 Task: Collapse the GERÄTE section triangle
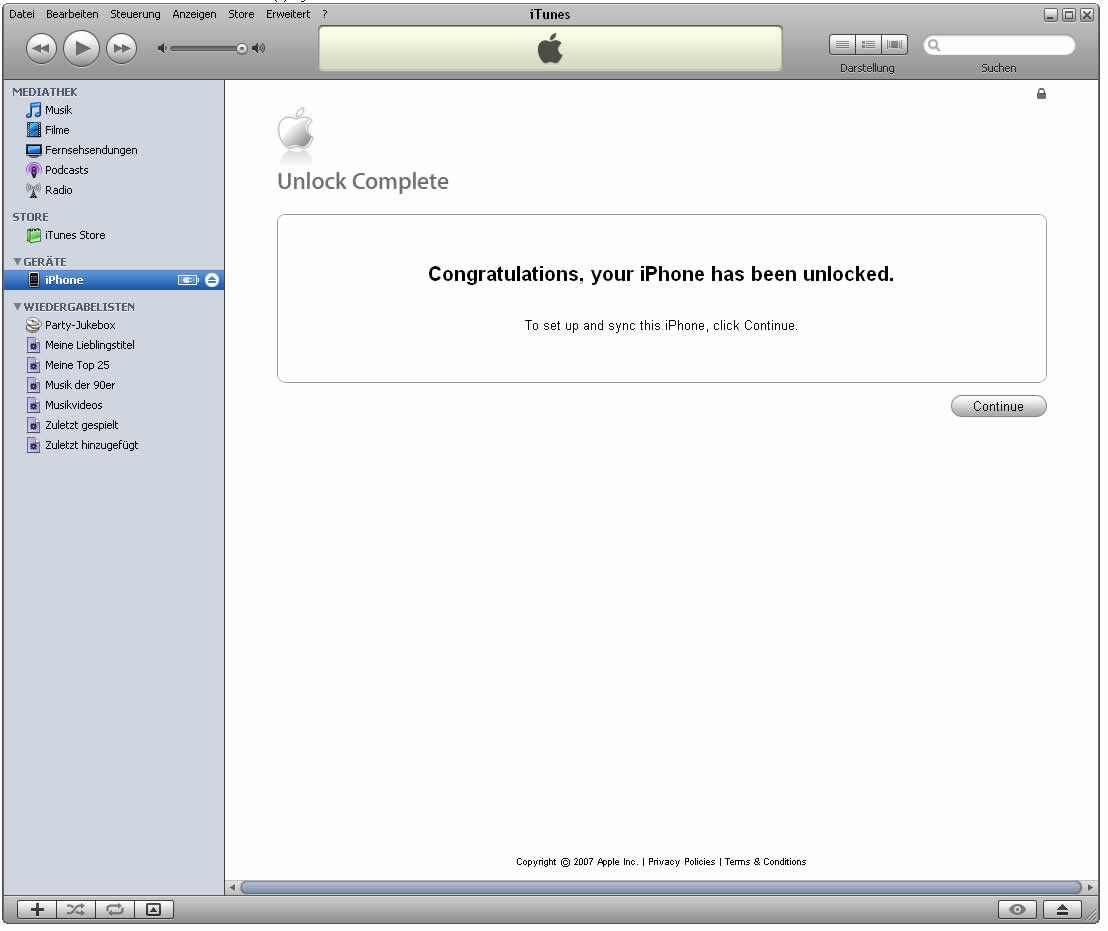(17, 261)
